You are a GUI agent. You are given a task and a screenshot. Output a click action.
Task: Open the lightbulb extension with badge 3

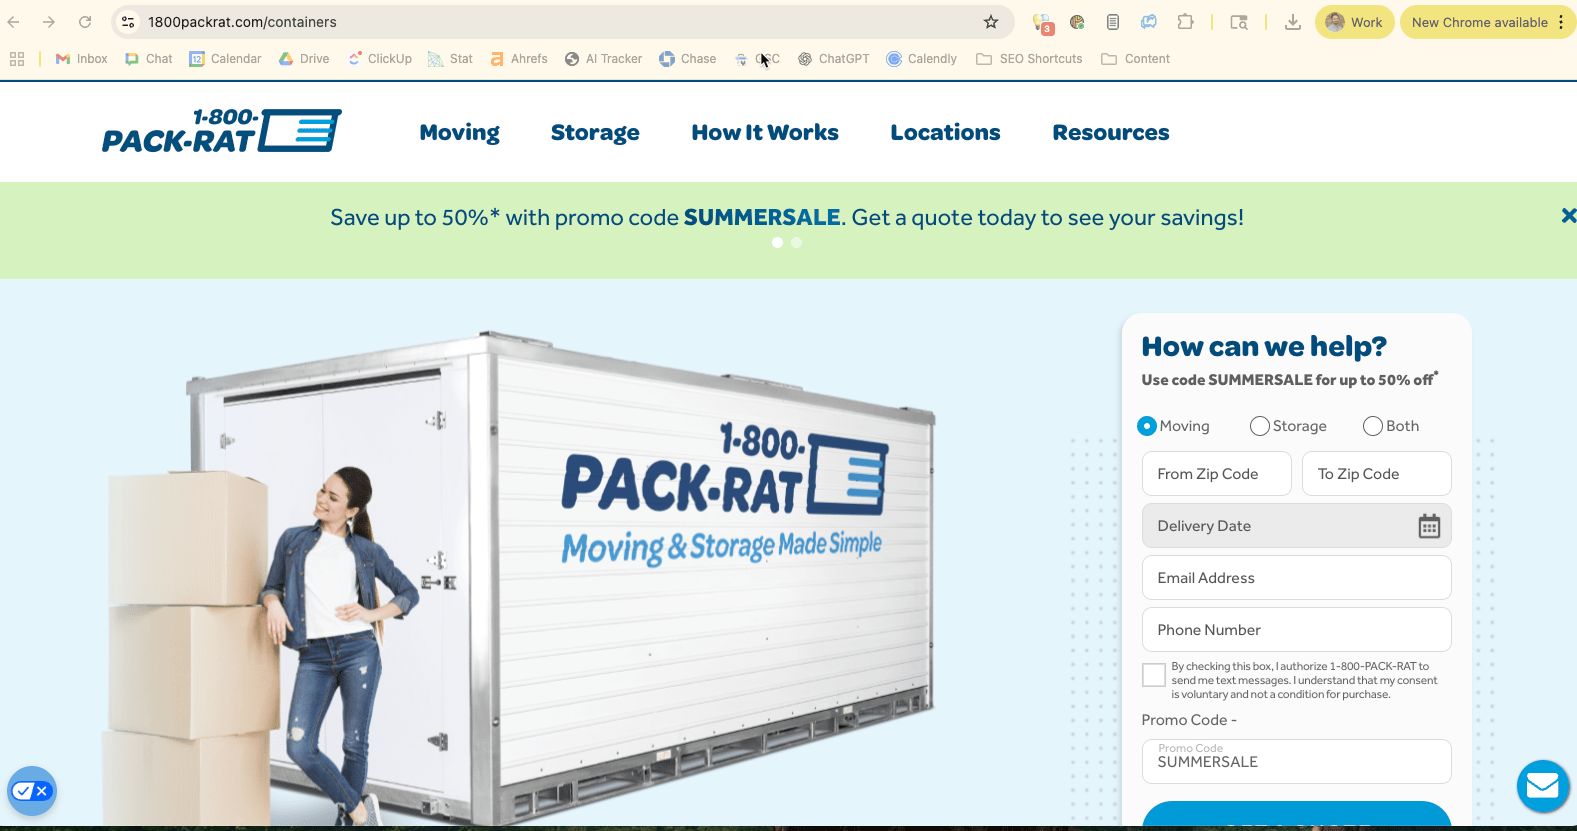[1043, 23]
